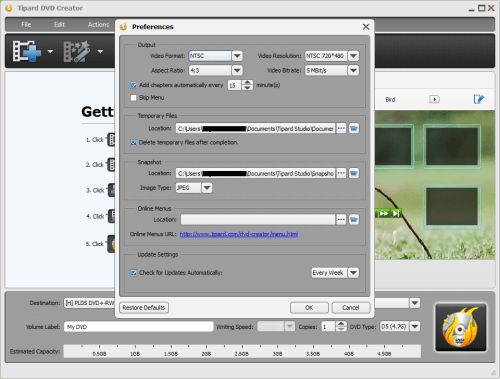Browse Snapshot location with ellipsis button
500x379 pixels.
point(341,173)
